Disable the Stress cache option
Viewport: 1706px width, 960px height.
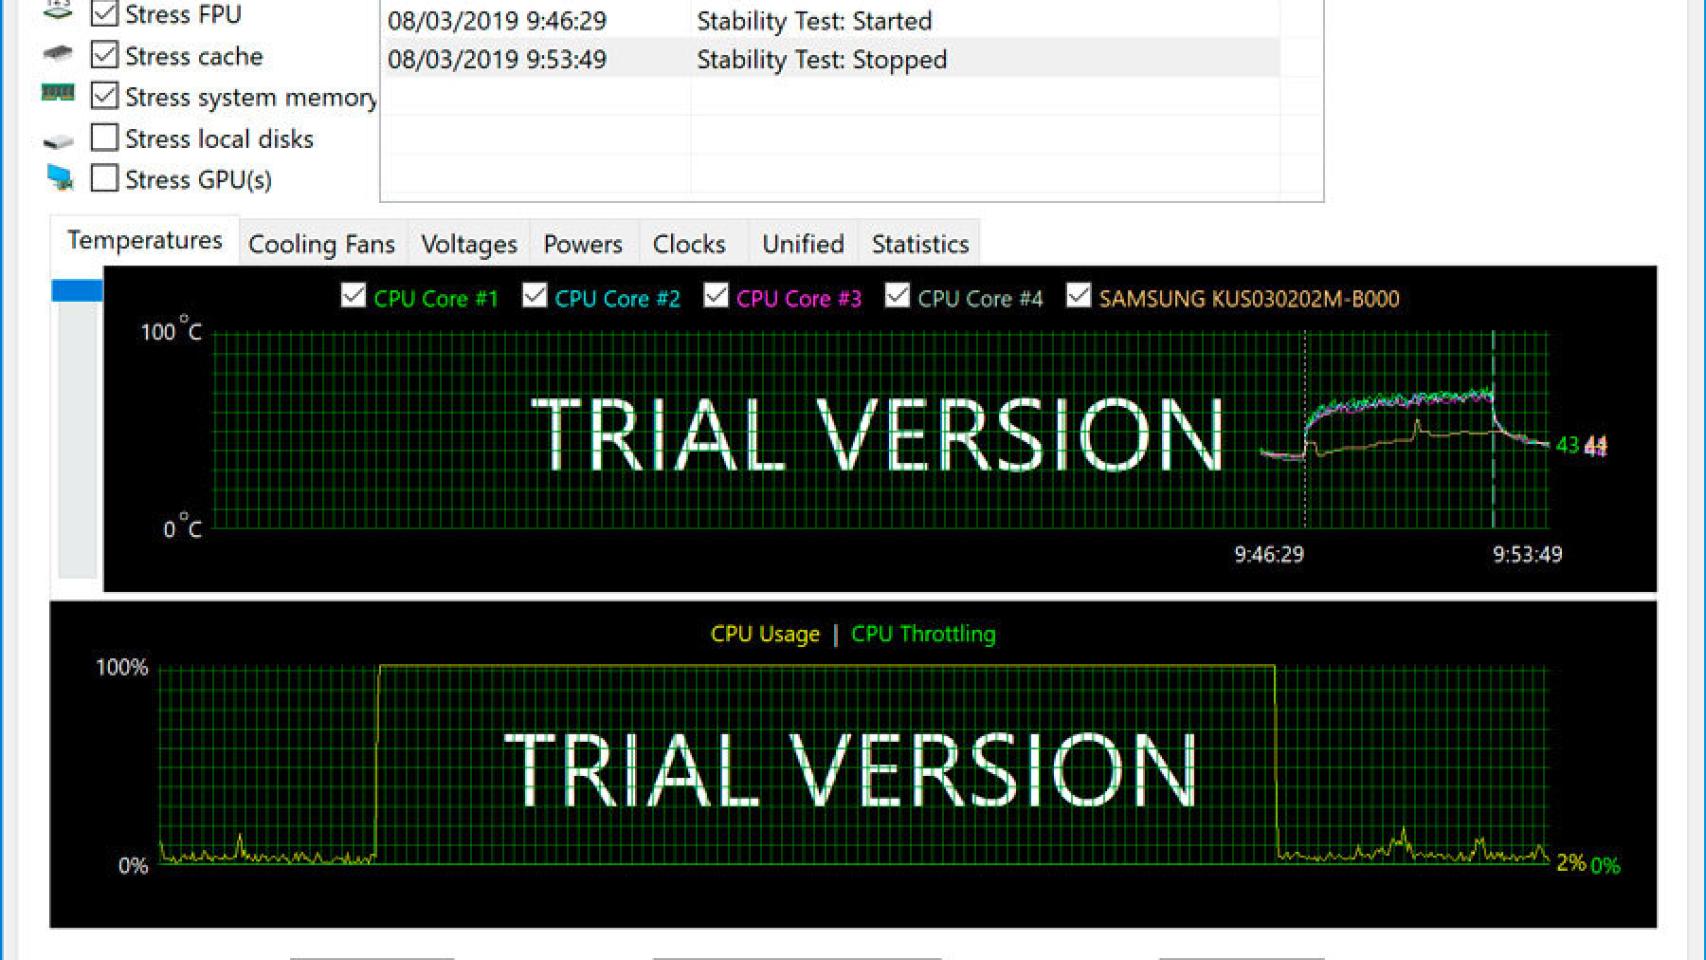(x=104, y=55)
